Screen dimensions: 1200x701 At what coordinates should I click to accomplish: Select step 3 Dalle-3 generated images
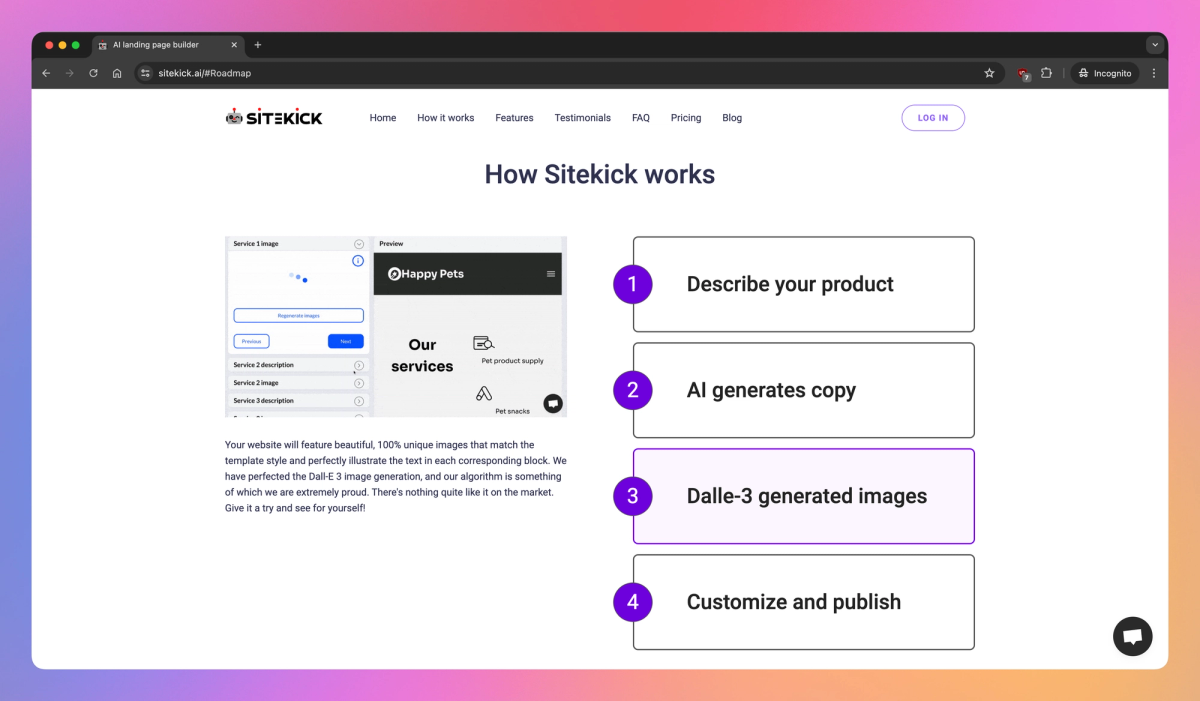point(803,496)
